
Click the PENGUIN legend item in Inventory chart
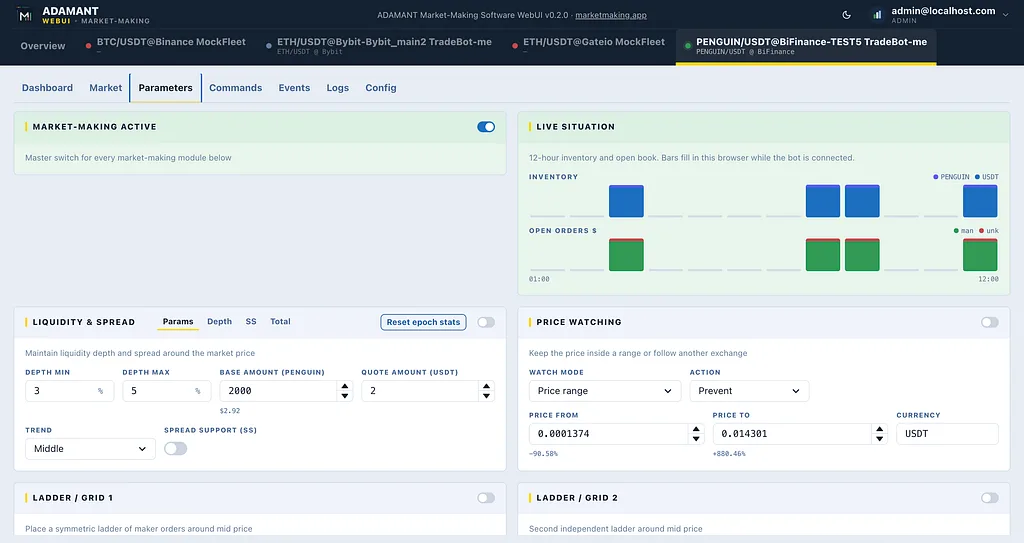(951, 177)
